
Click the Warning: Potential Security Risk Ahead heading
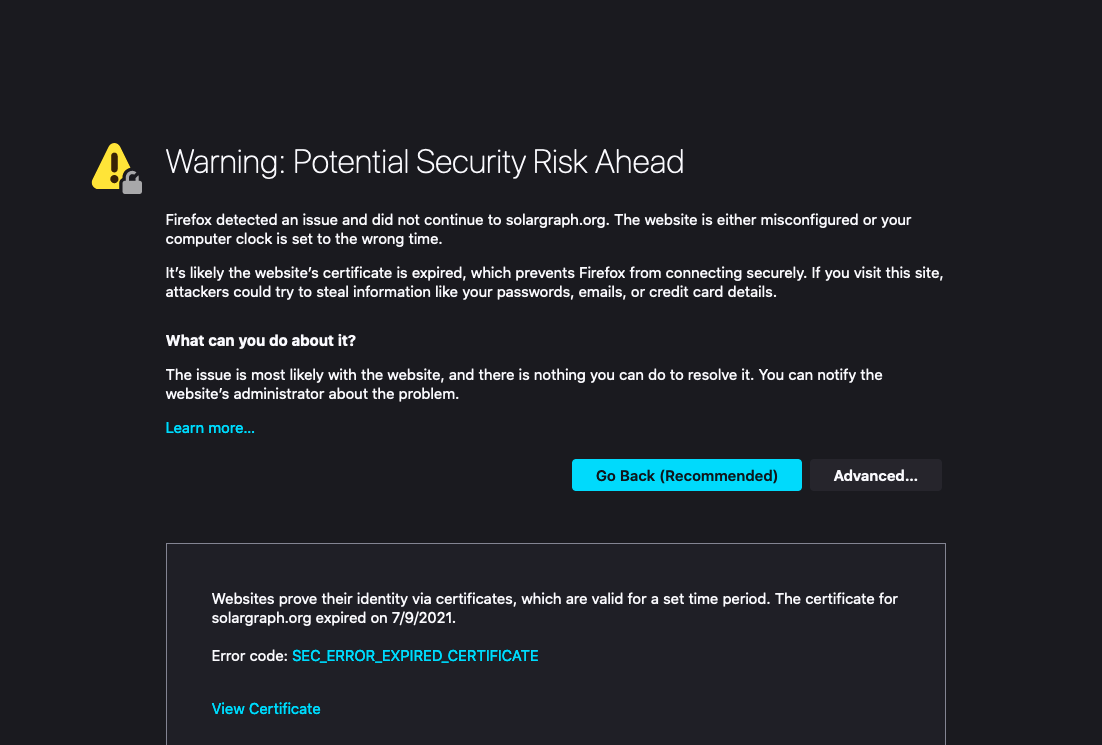click(424, 161)
